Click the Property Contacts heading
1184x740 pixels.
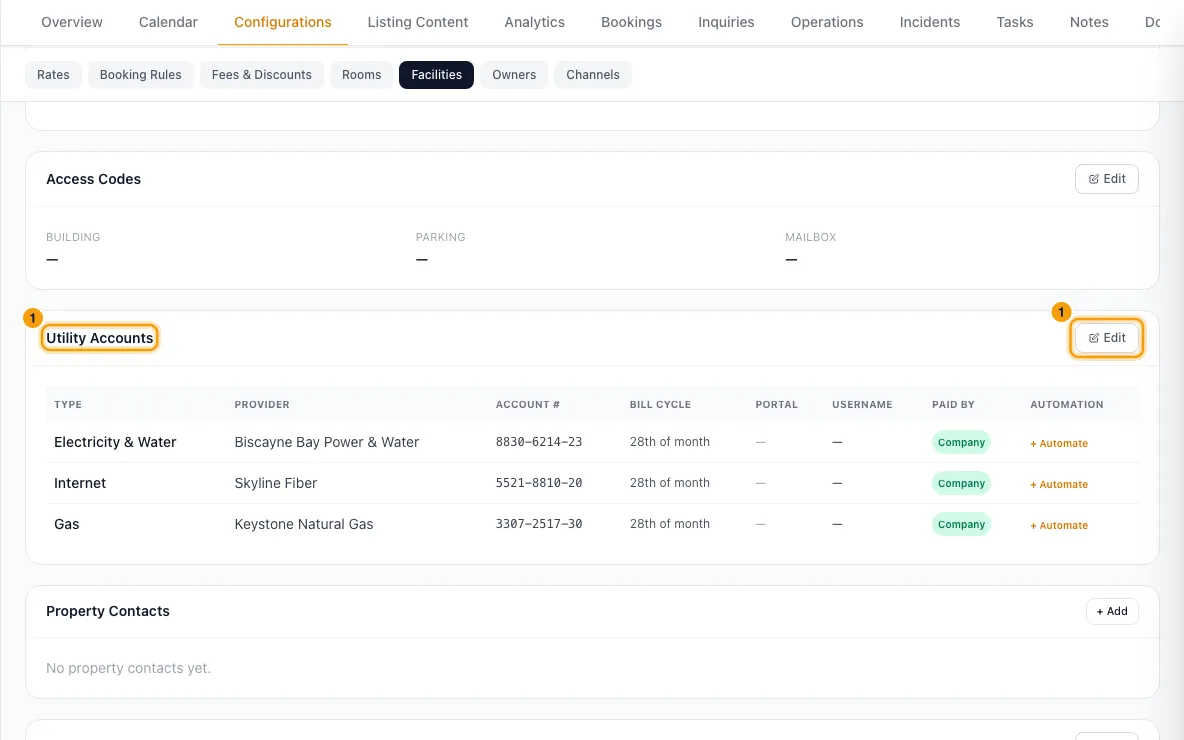point(108,611)
